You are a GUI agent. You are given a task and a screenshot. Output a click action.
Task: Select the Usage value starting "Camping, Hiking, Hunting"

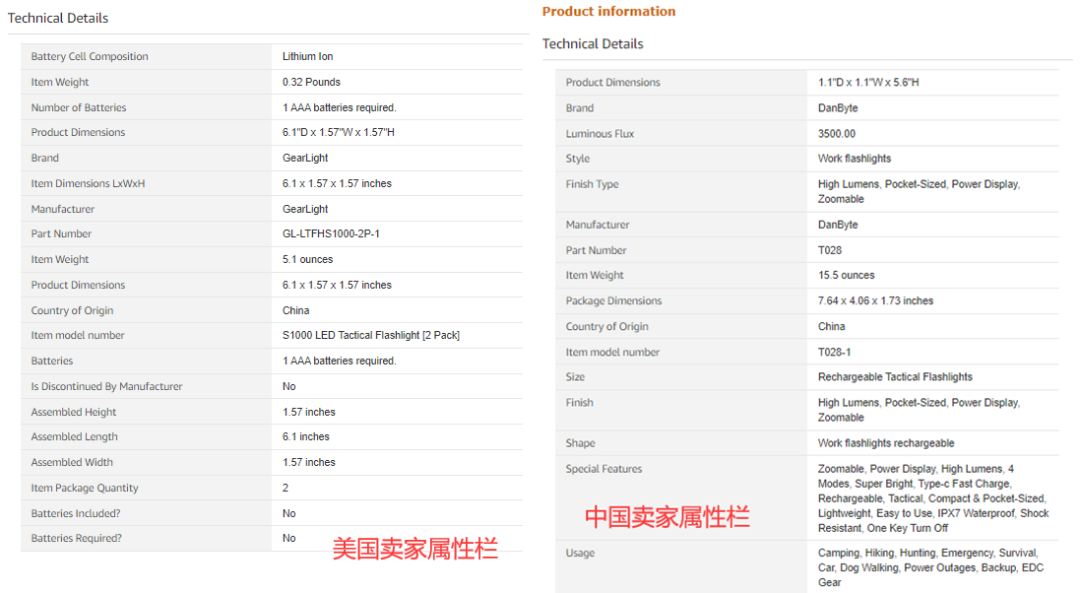tap(931, 568)
